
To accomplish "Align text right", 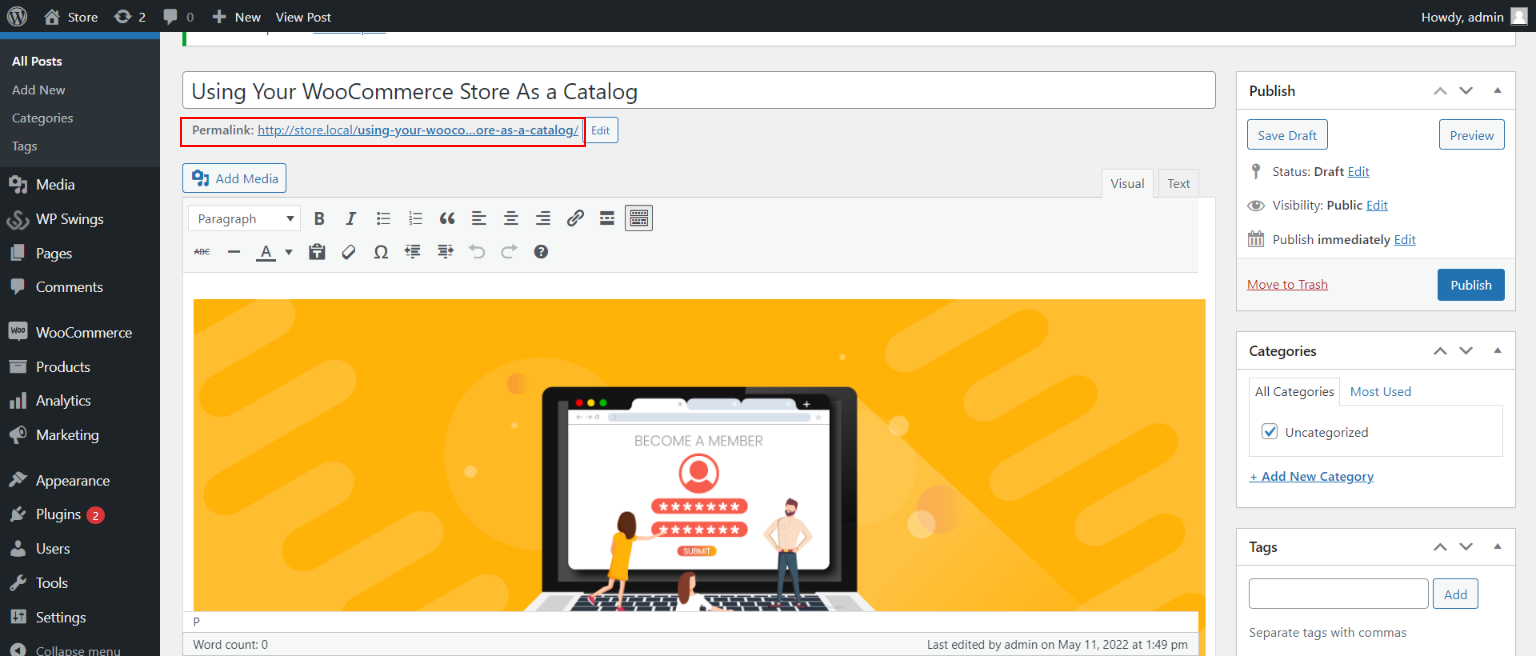I will click(543, 218).
